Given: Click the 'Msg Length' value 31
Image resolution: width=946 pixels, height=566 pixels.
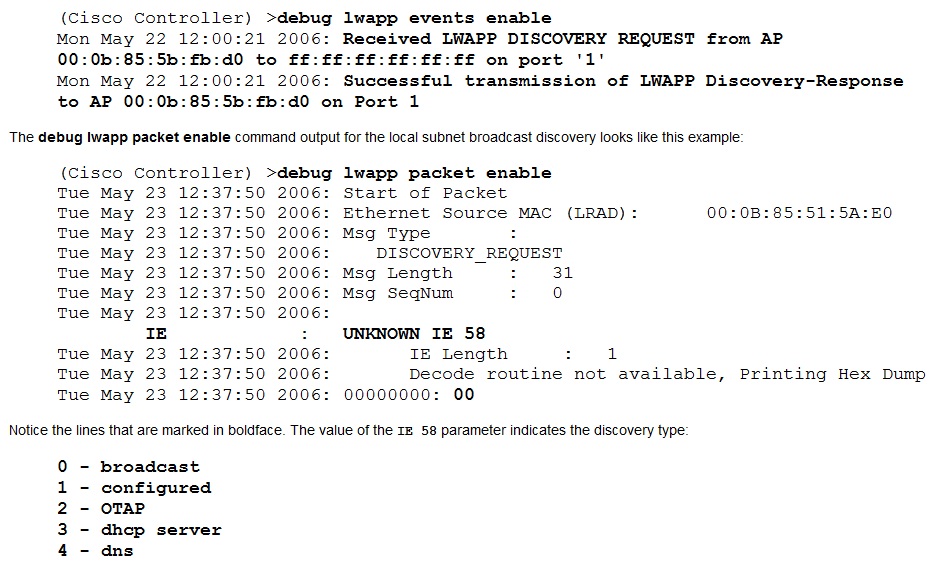Looking at the screenshot, I should [x=562, y=273].
